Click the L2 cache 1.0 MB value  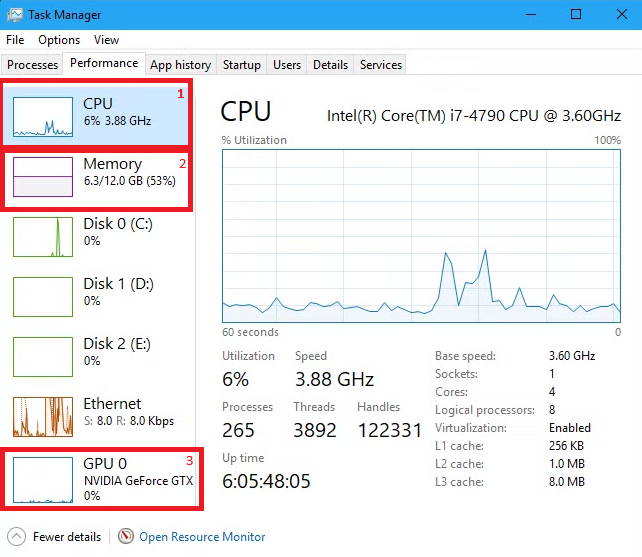coord(567,464)
